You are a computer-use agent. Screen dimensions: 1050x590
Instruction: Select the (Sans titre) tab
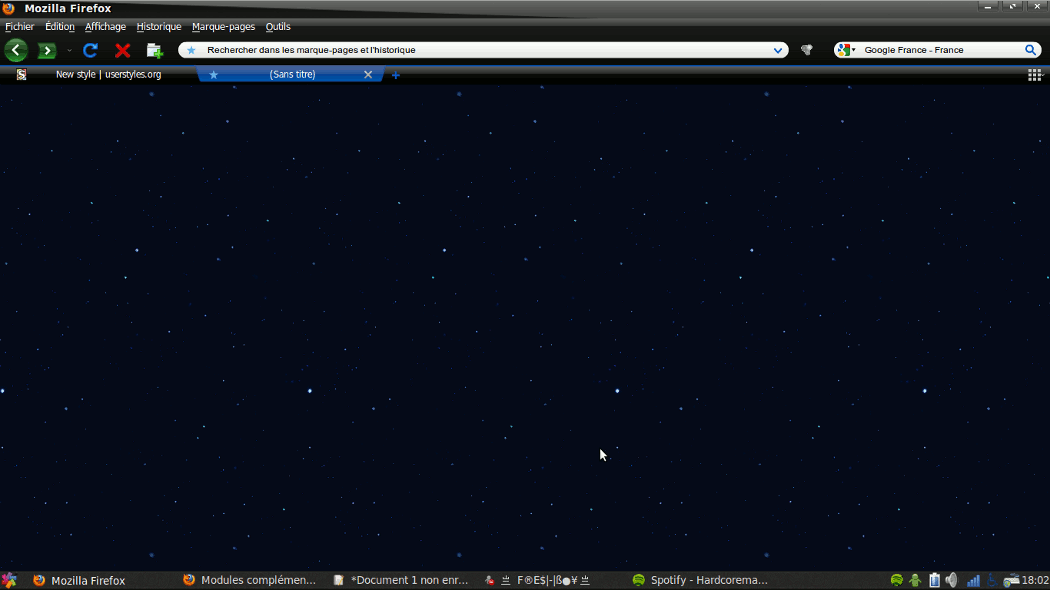[x=292, y=74]
